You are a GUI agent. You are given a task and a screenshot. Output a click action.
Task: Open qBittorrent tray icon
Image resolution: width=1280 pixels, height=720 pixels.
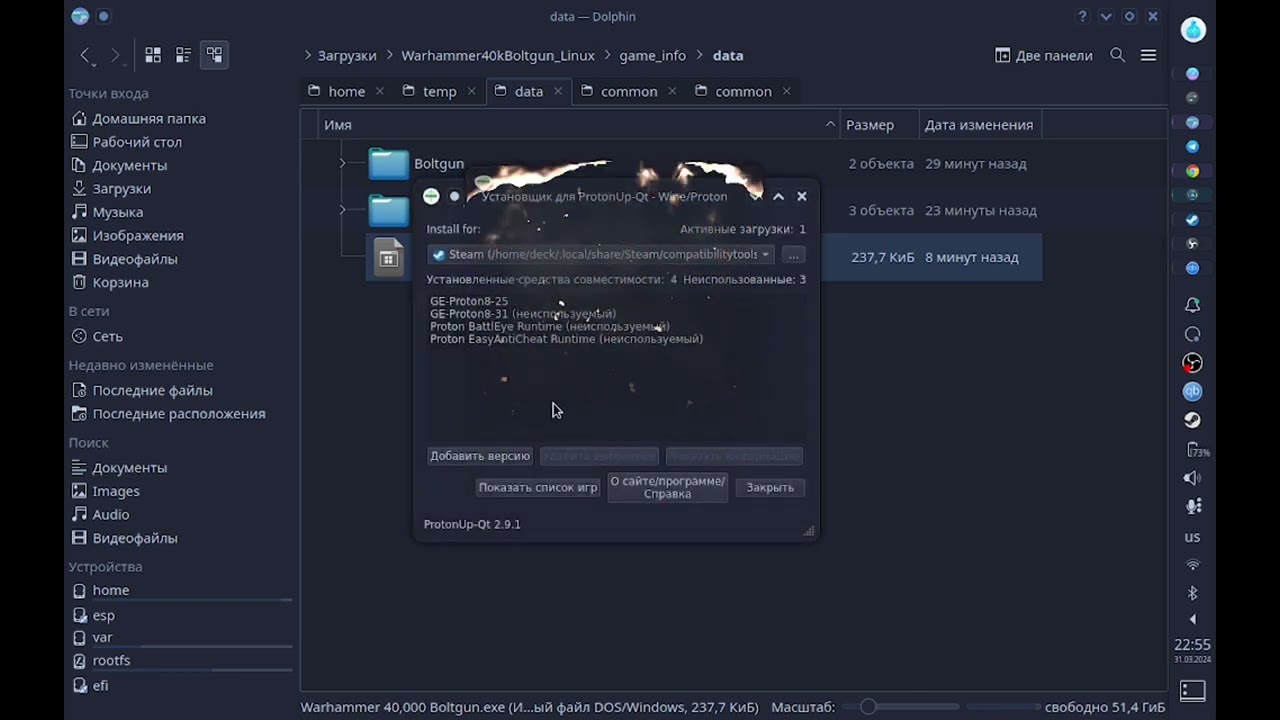coord(1192,391)
